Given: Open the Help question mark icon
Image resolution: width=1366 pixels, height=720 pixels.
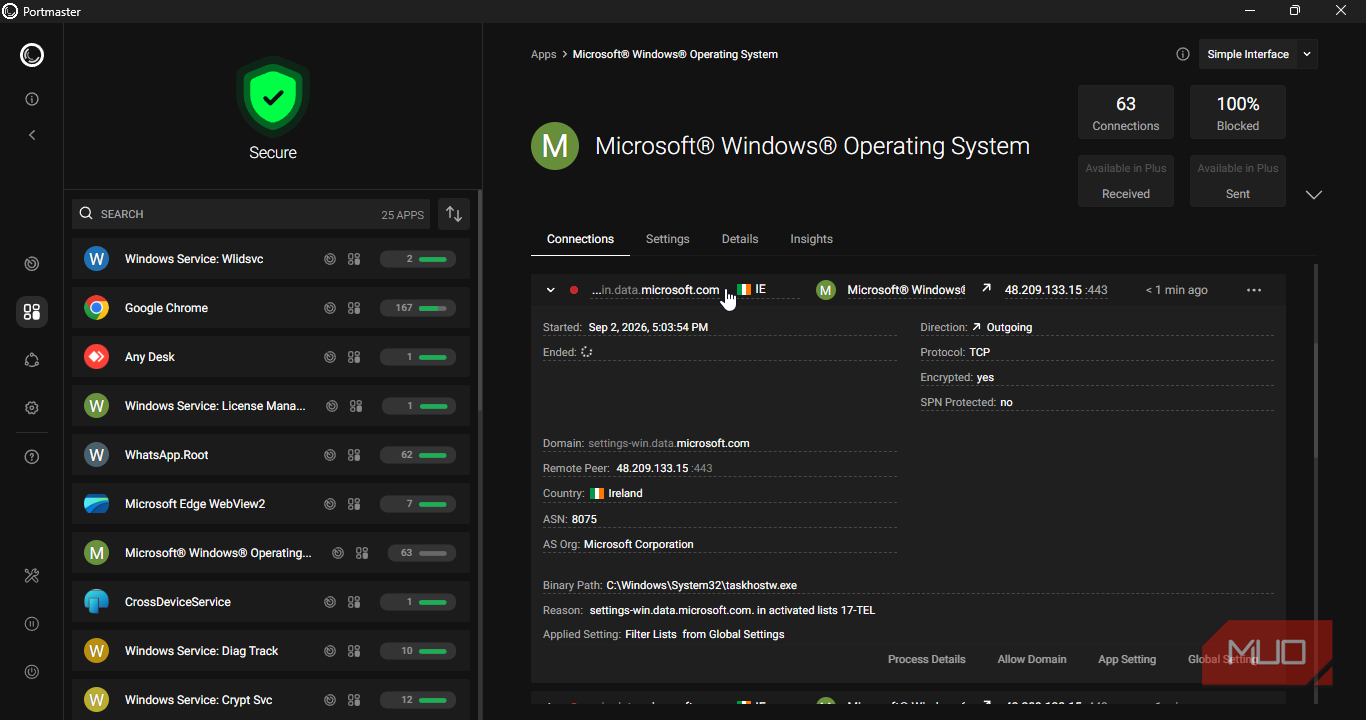Looking at the screenshot, I should pos(32,457).
